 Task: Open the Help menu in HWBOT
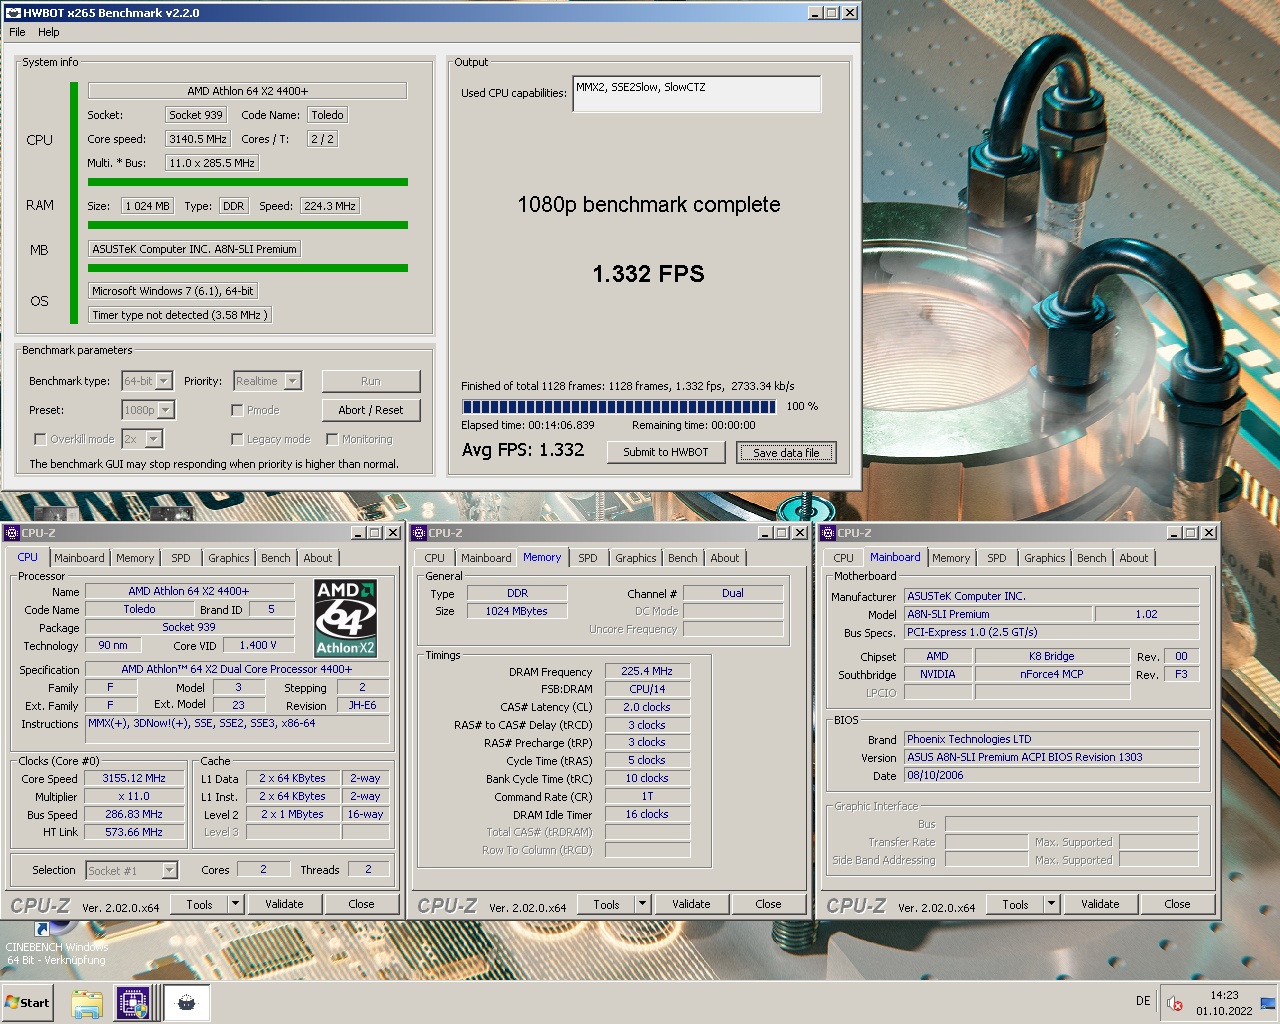pos(49,32)
